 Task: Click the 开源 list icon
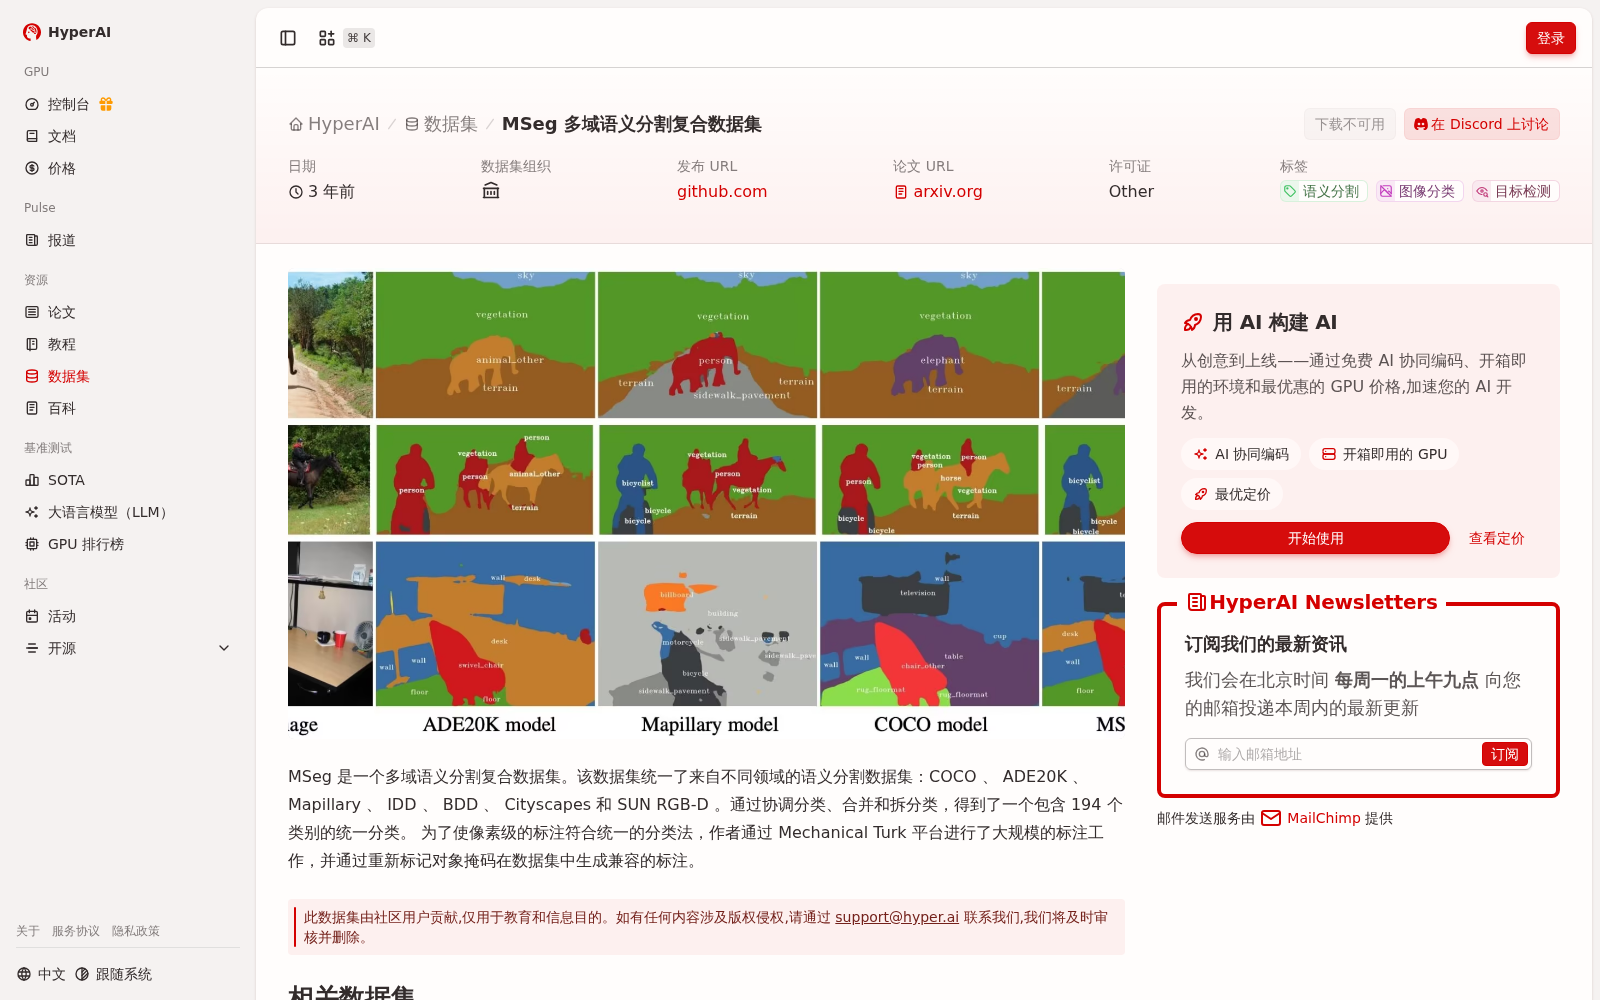coord(32,648)
